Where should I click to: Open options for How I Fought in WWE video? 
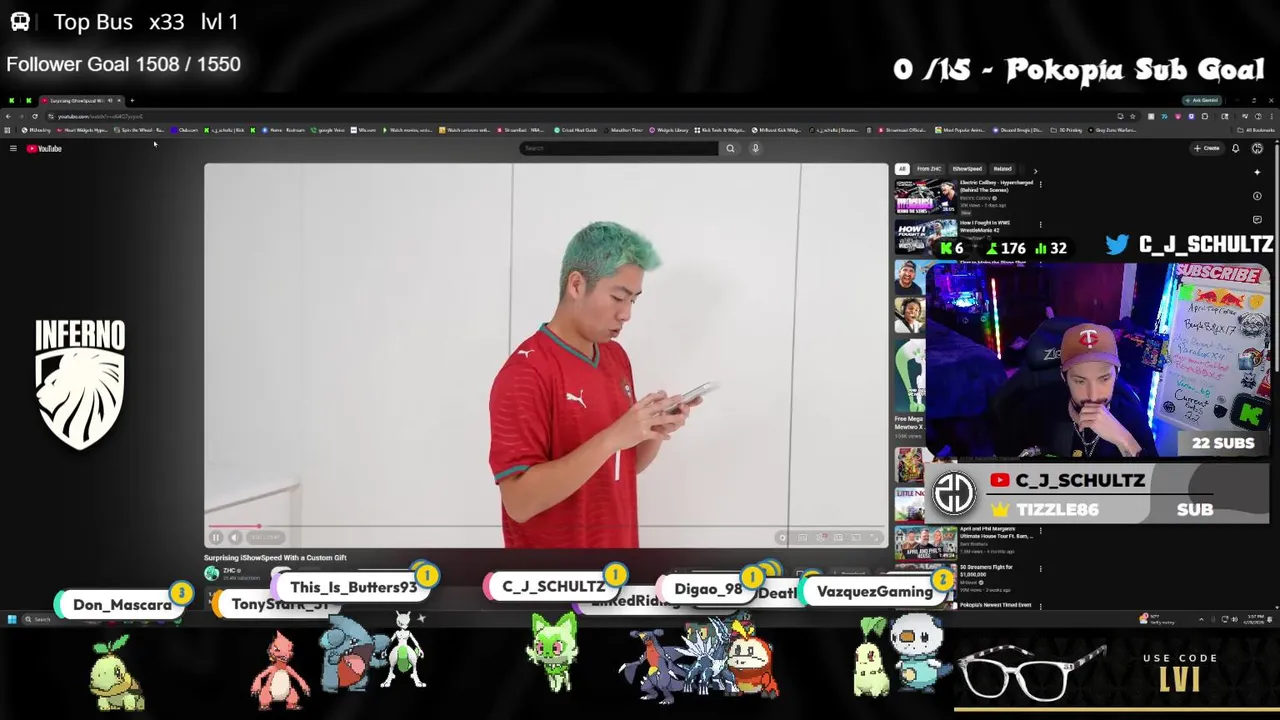coord(1040,224)
